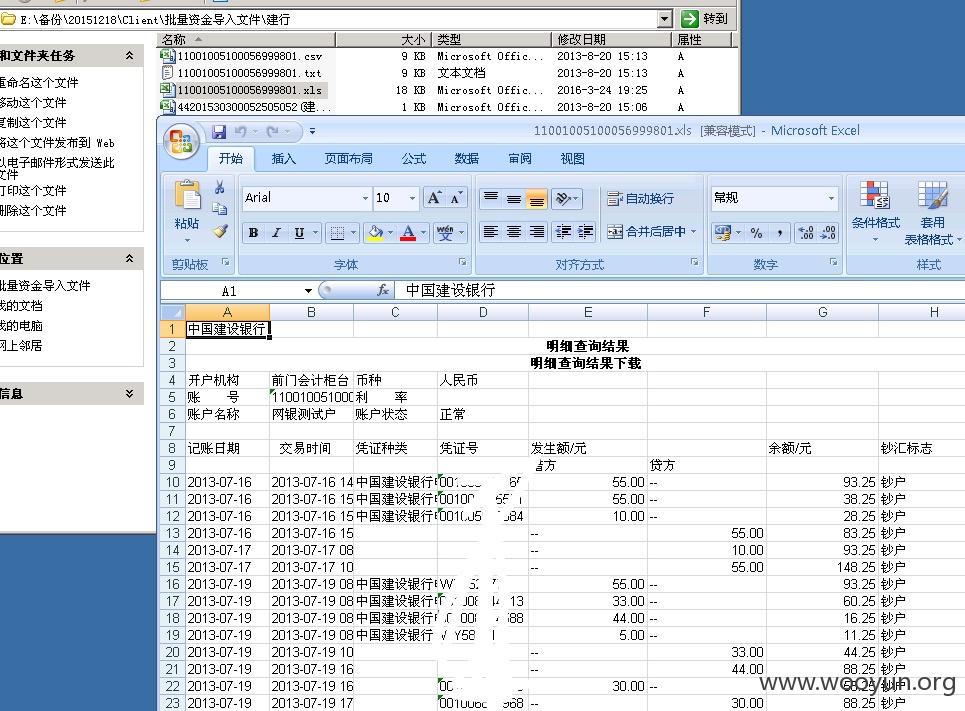Select file 11001005100056999801.csv in Explorer
The width and height of the screenshot is (965, 711).
tap(242, 56)
